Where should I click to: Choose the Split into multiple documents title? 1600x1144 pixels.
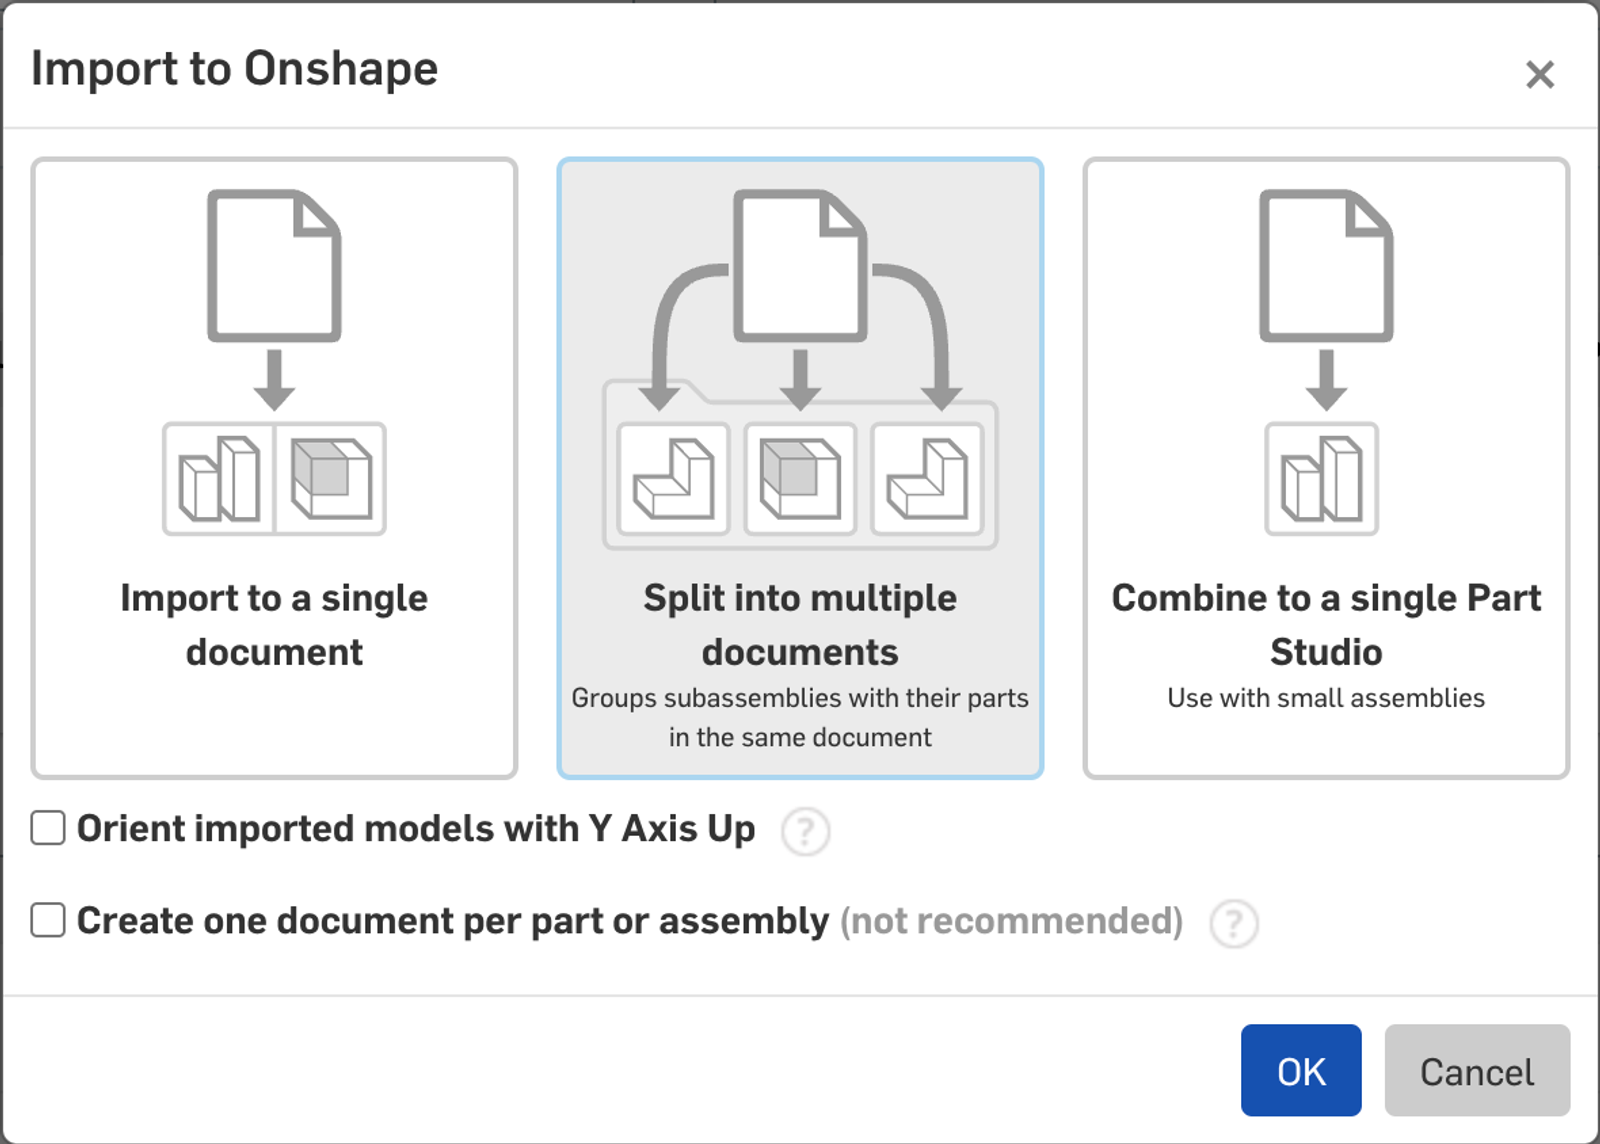coord(800,624)
